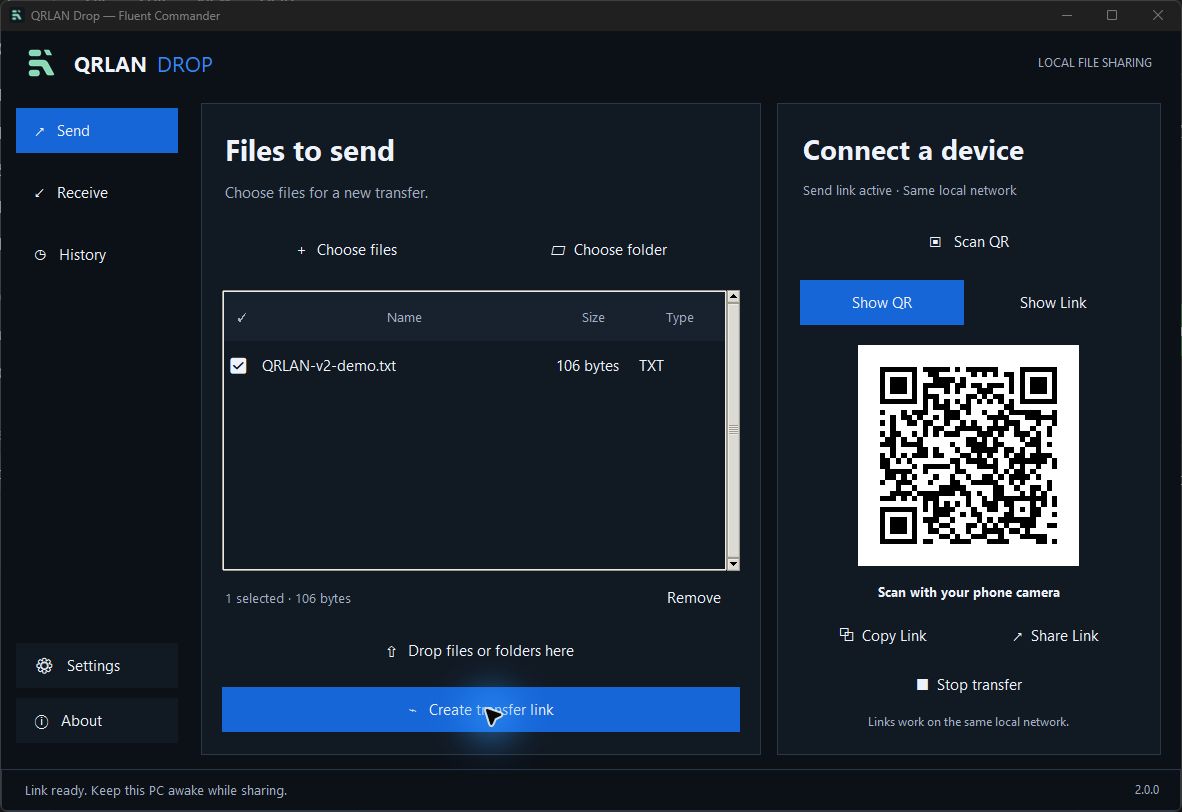Sort the file list by Size
Viewport: 1182px width, 812px height.
[593, 317]
